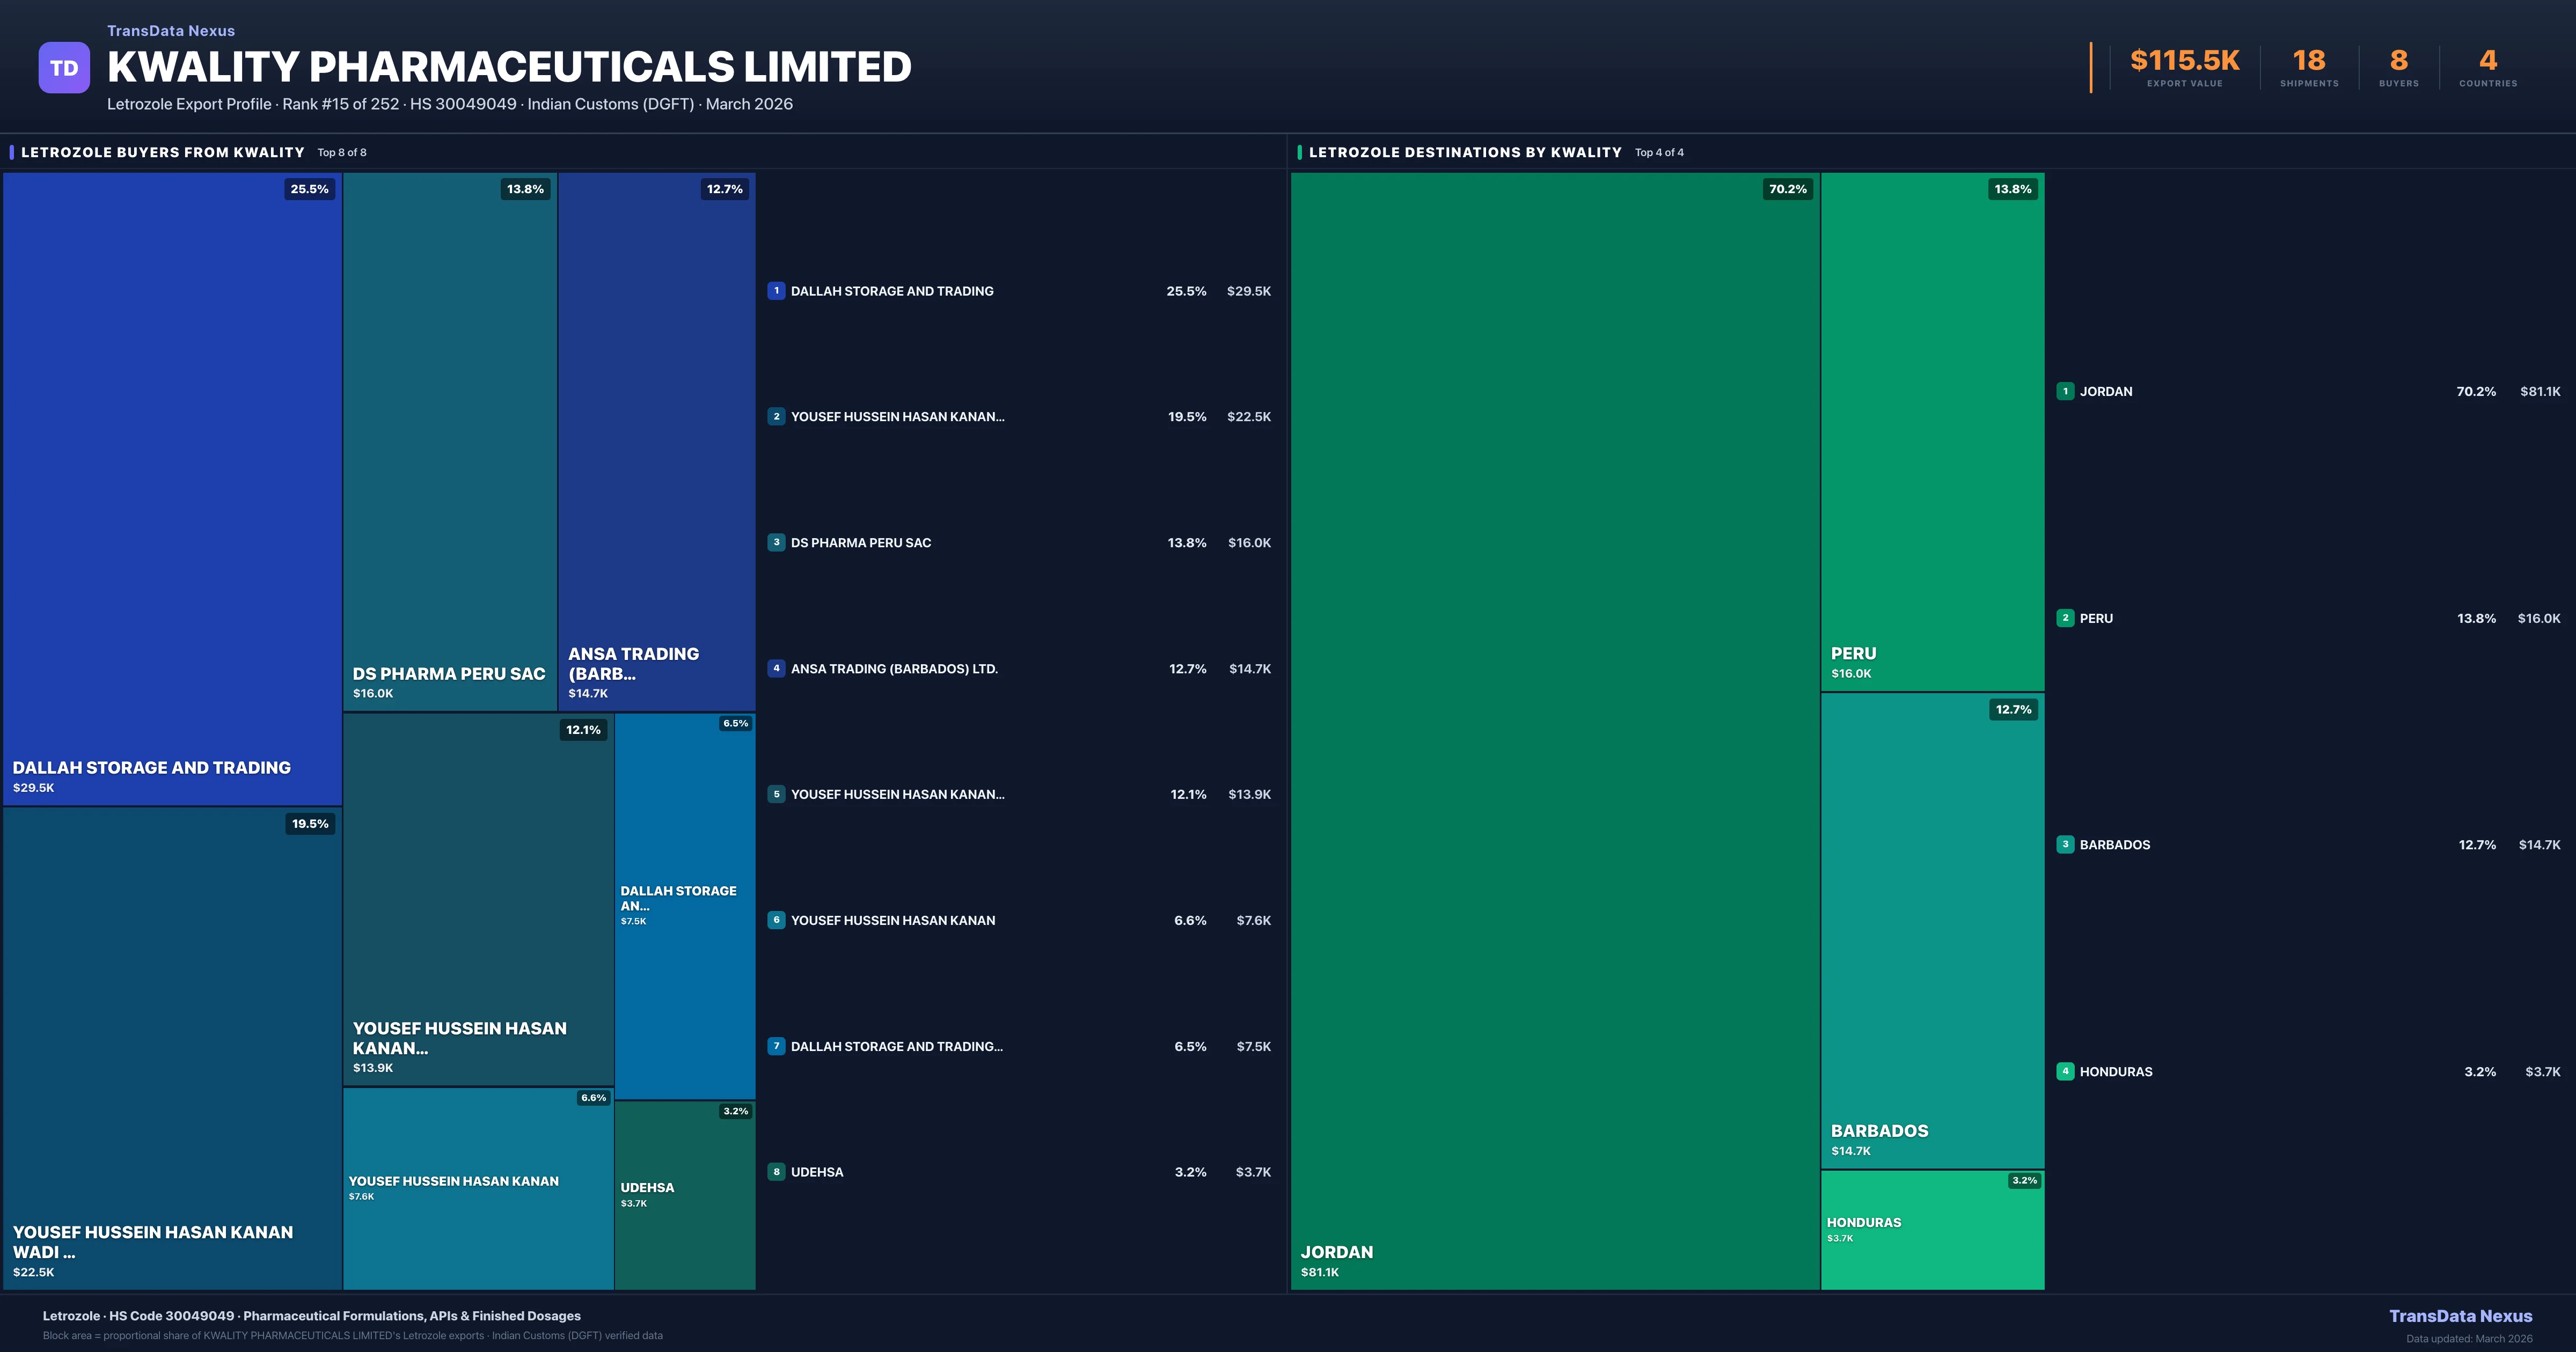Click the UDEHSA treemap block
Screen dimensions: 2576x1352
pos(684,1195)
